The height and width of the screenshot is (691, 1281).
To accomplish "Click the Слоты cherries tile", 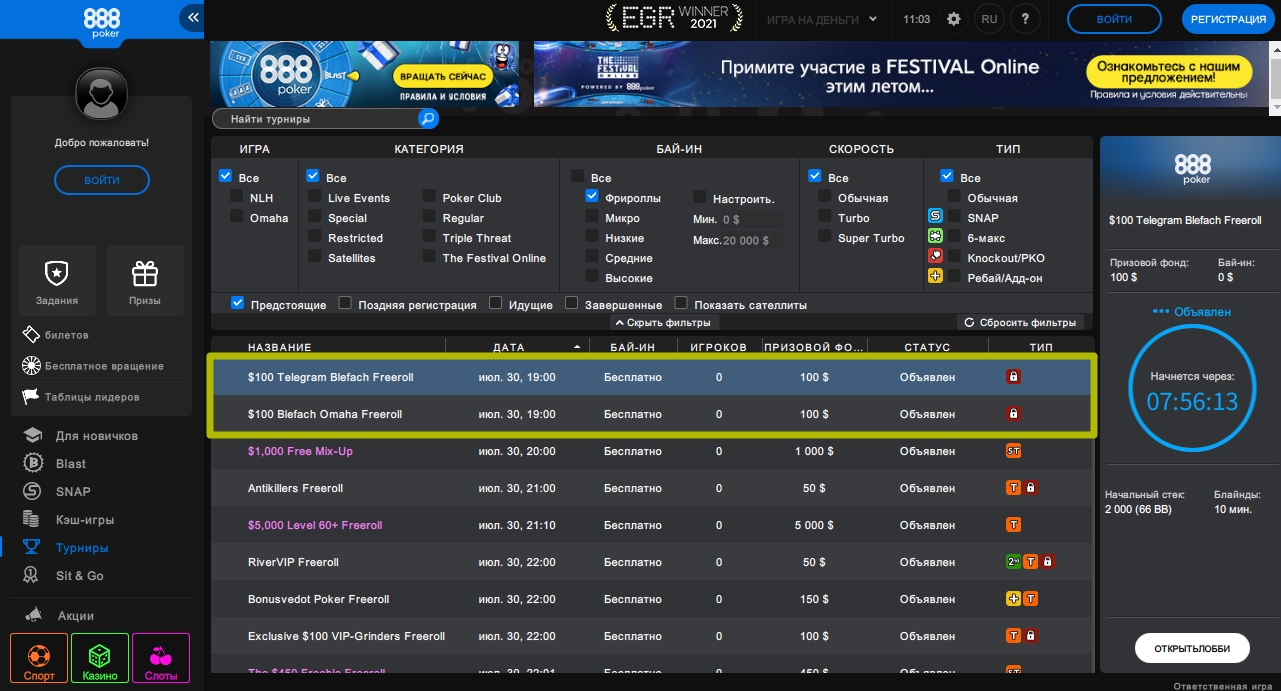I will pos(161,659).
